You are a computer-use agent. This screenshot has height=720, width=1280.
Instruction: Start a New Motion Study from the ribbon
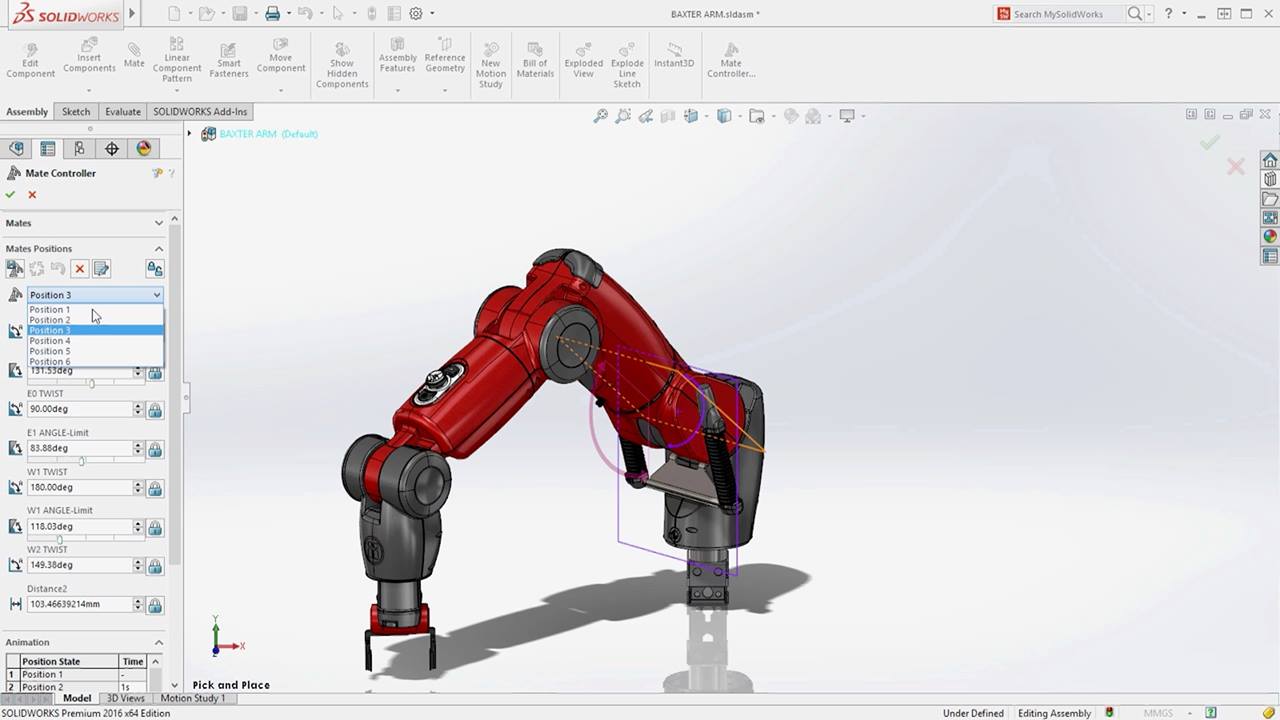point(490,66)
